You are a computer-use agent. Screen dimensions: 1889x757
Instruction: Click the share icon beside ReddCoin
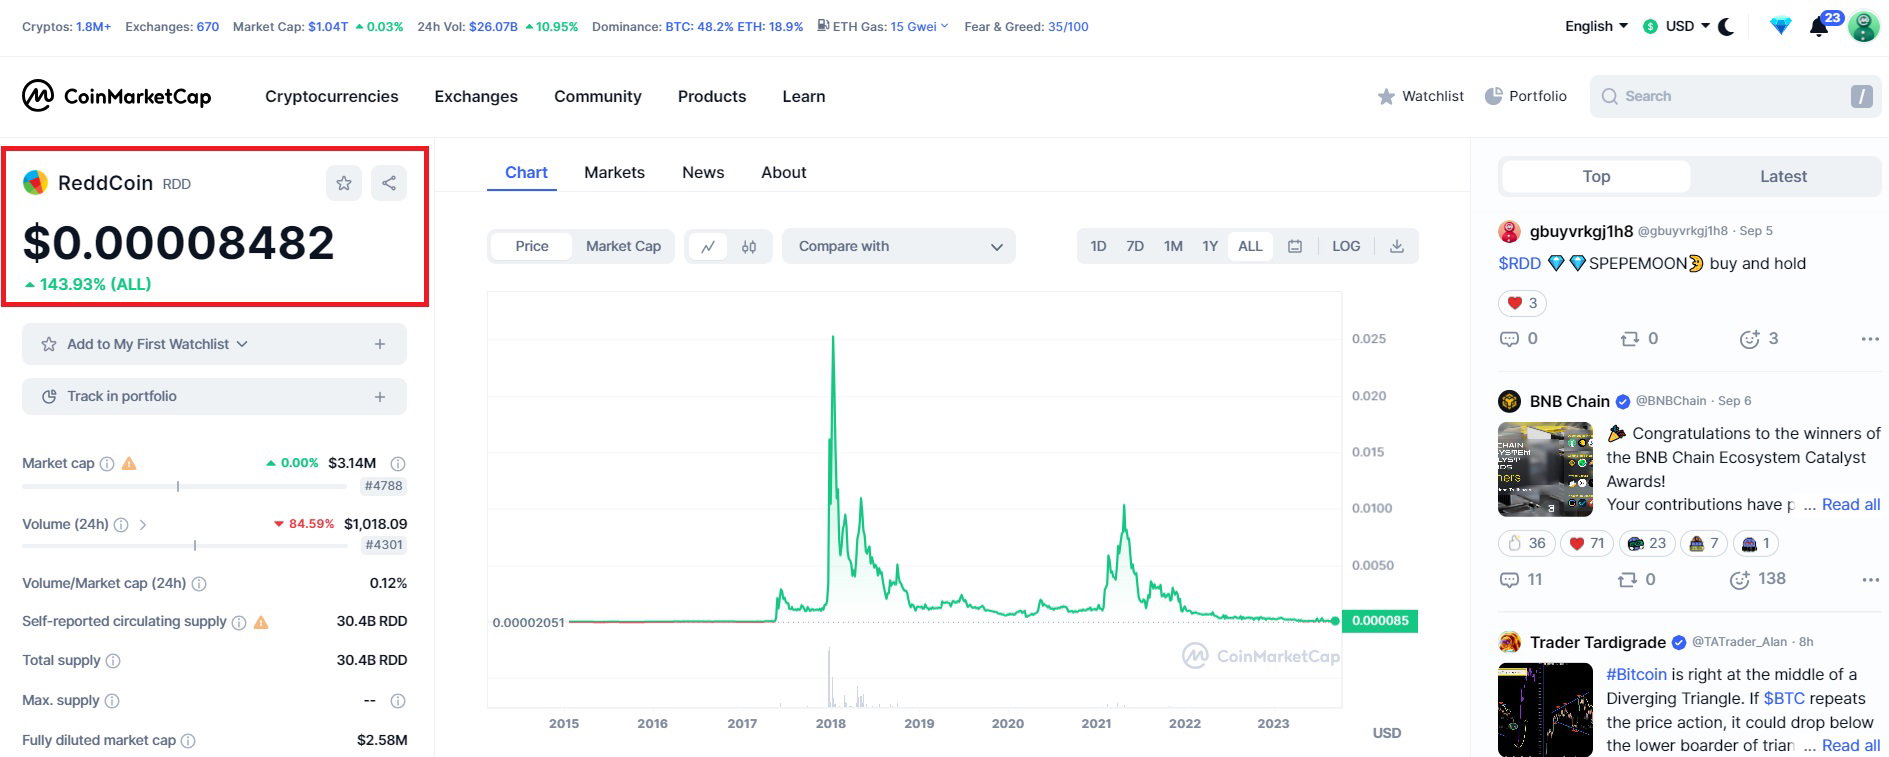389,183
